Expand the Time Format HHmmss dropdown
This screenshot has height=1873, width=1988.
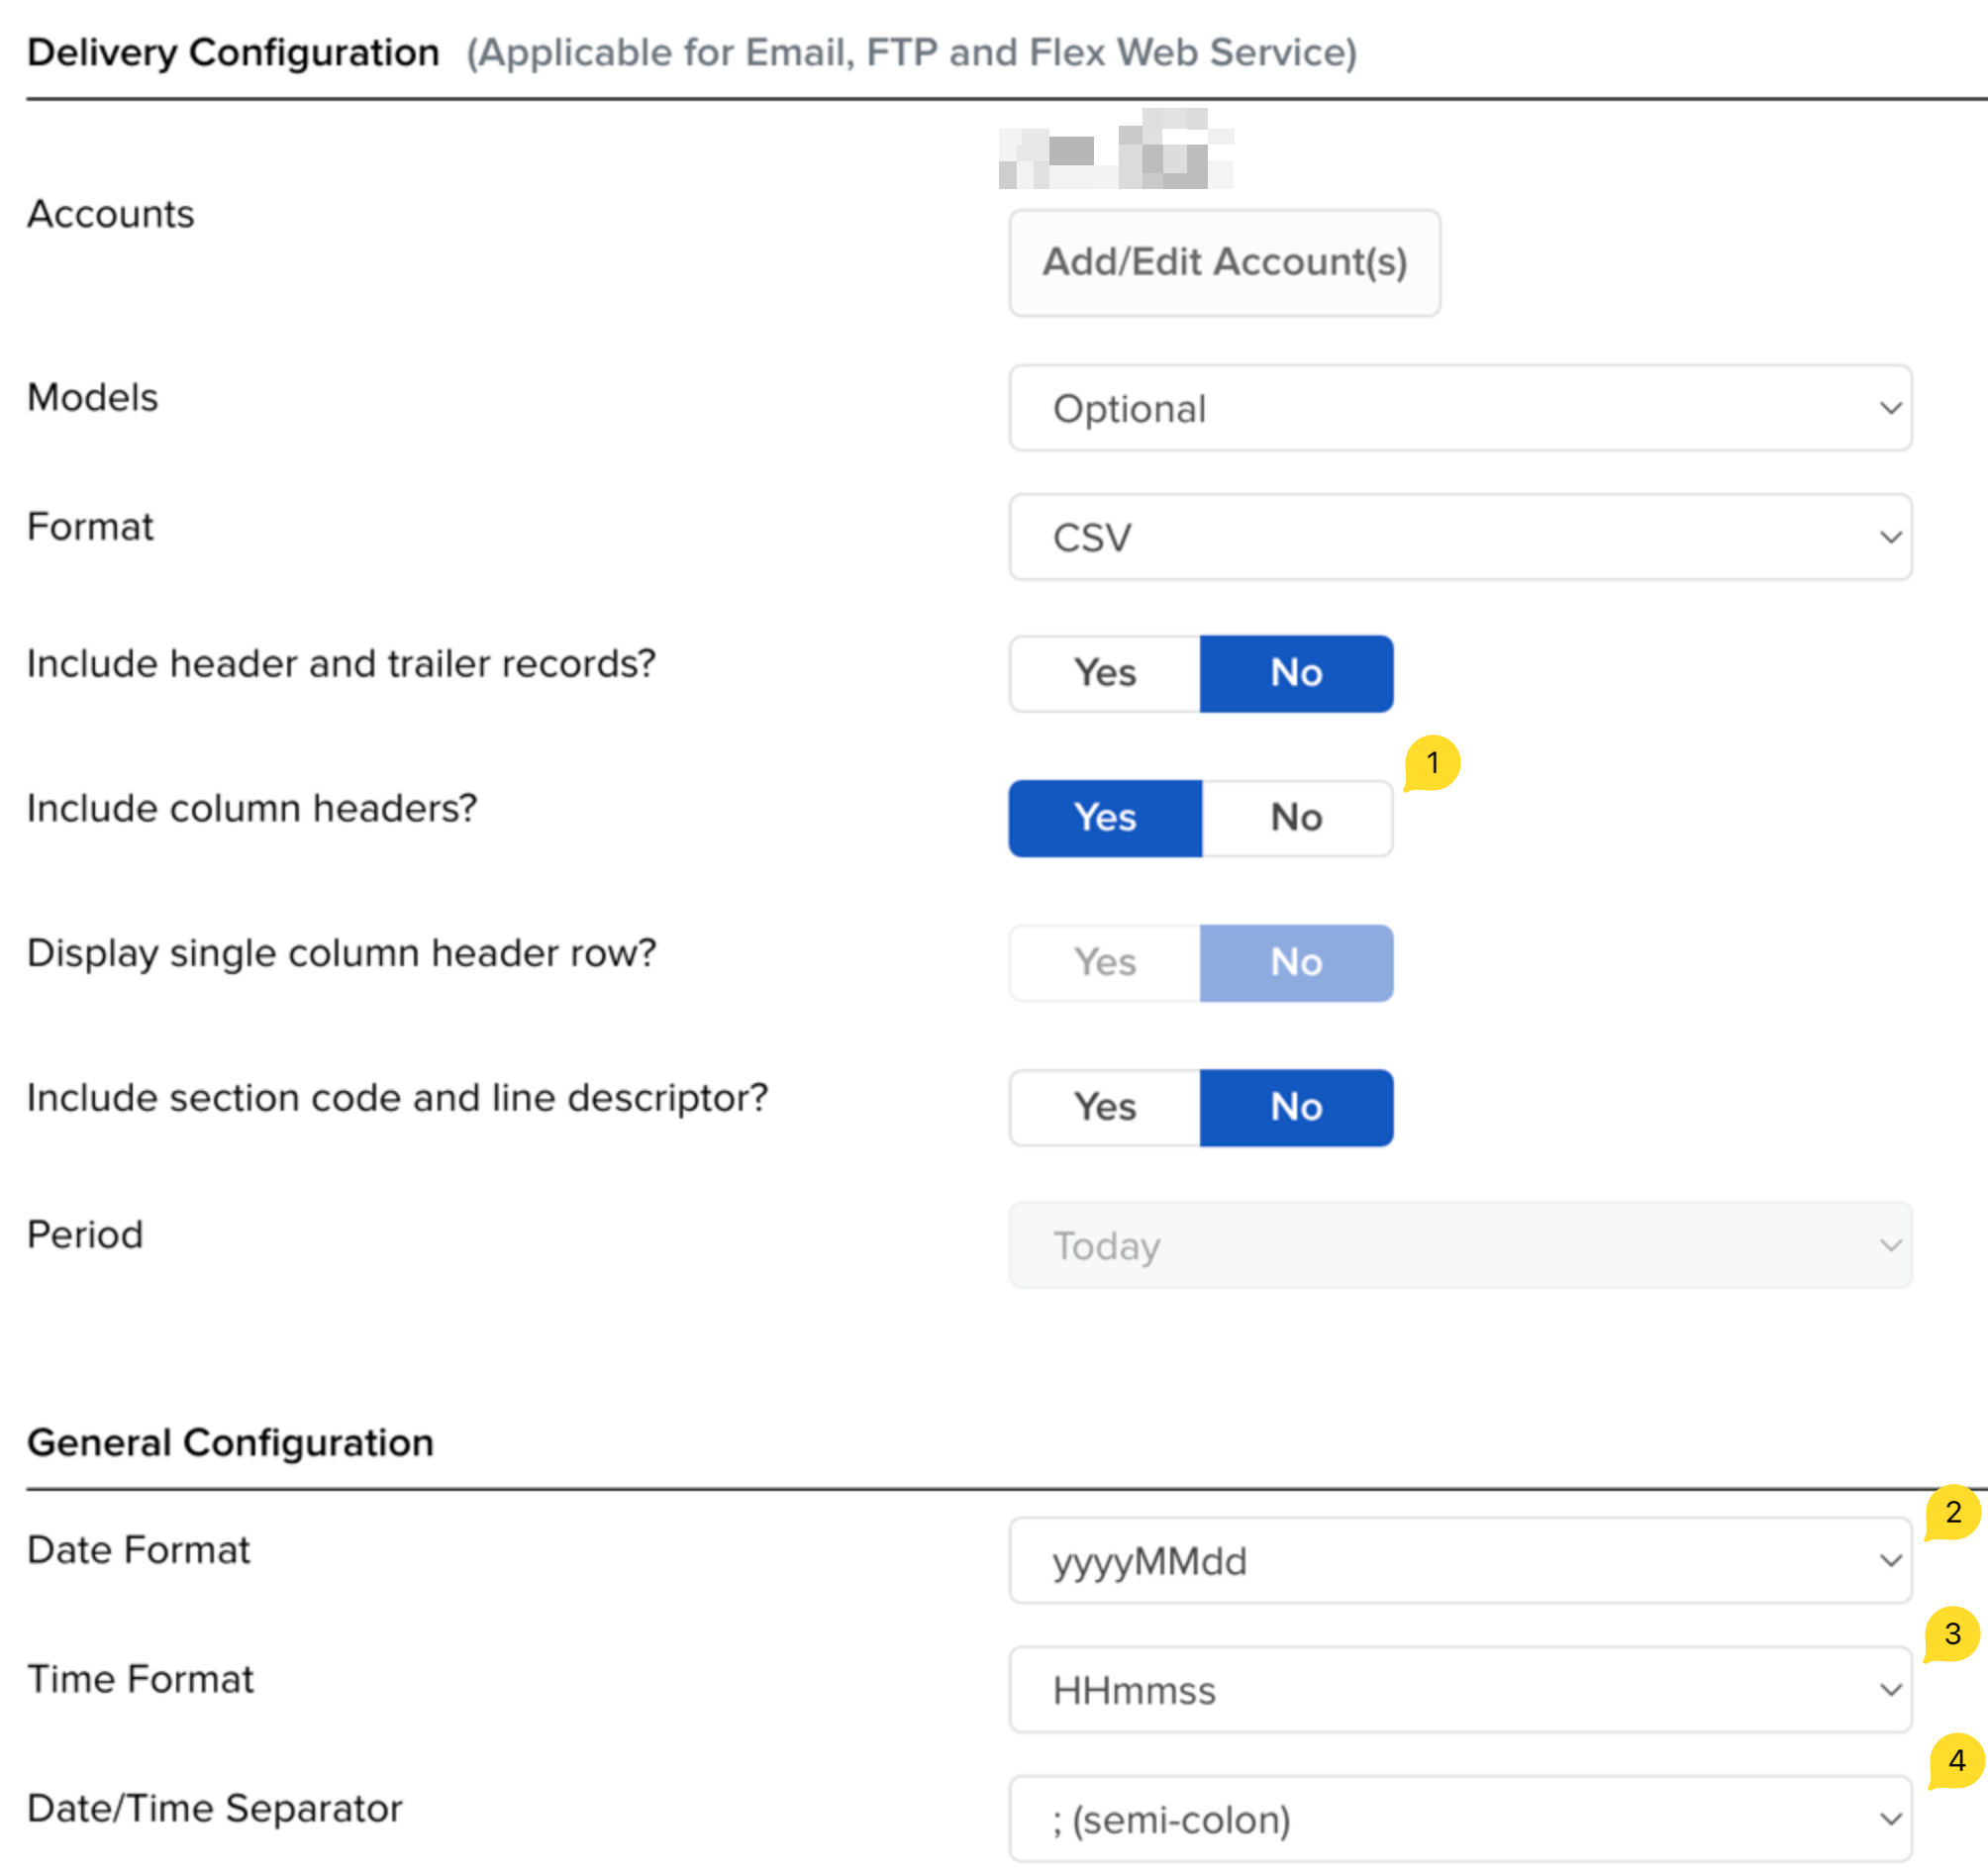tap(1460, 1689)
